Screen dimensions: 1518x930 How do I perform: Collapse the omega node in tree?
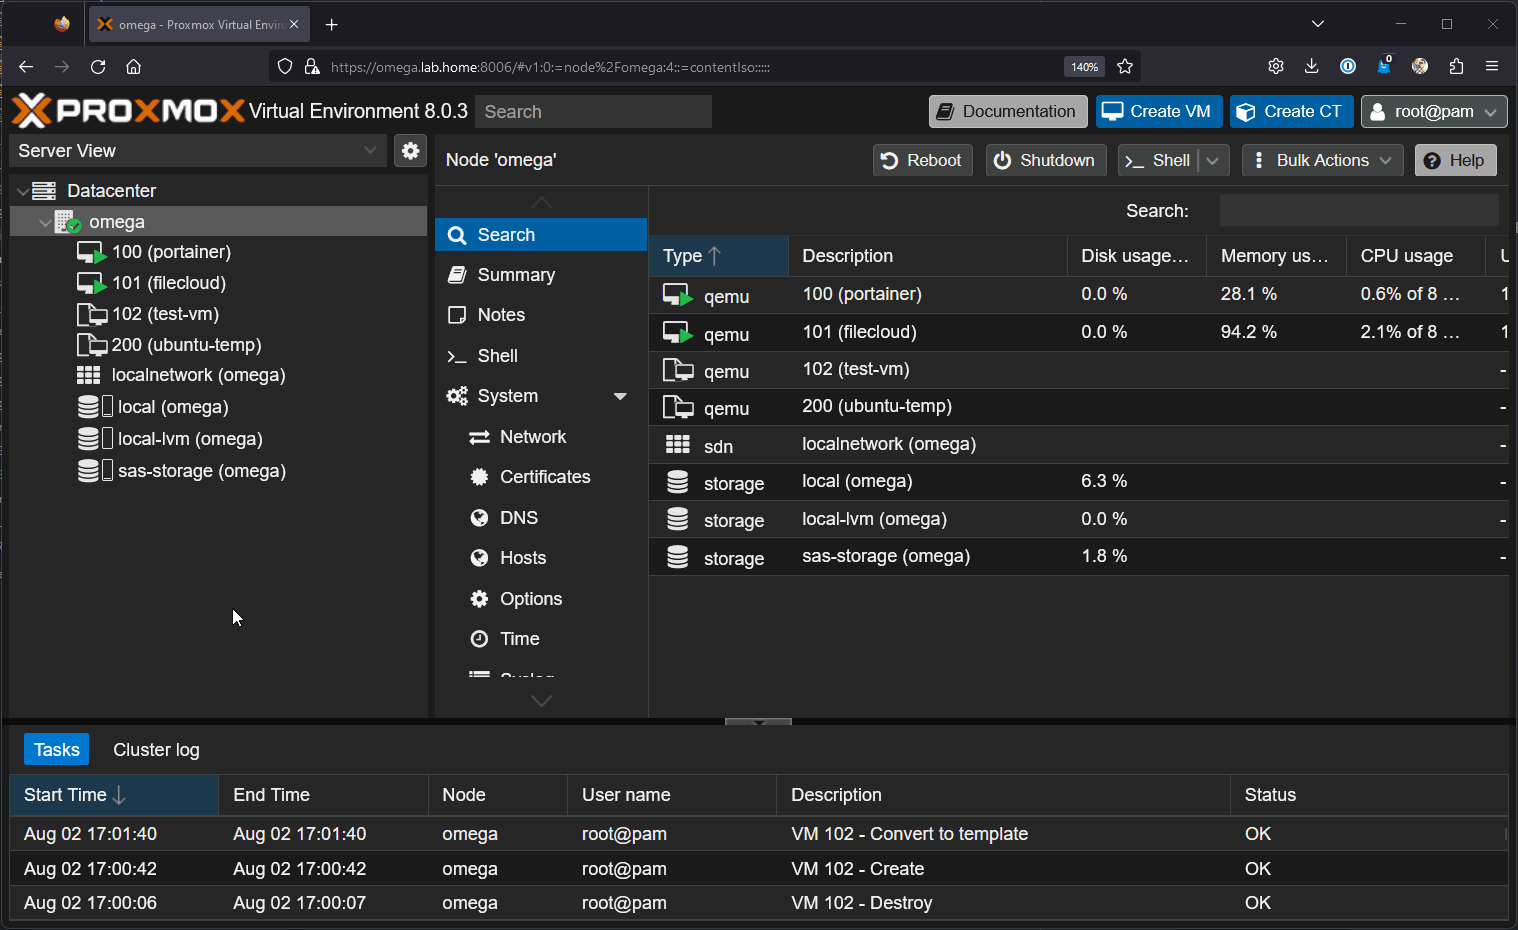coord(45,222)
